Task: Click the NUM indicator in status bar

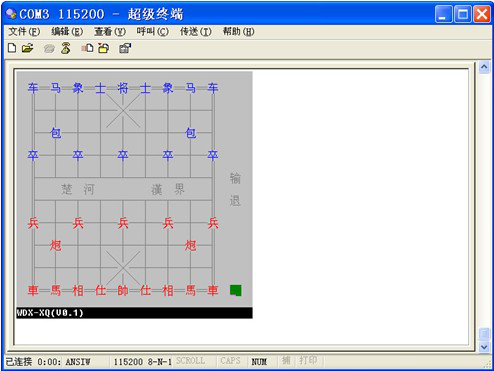Action: point(259,362)
